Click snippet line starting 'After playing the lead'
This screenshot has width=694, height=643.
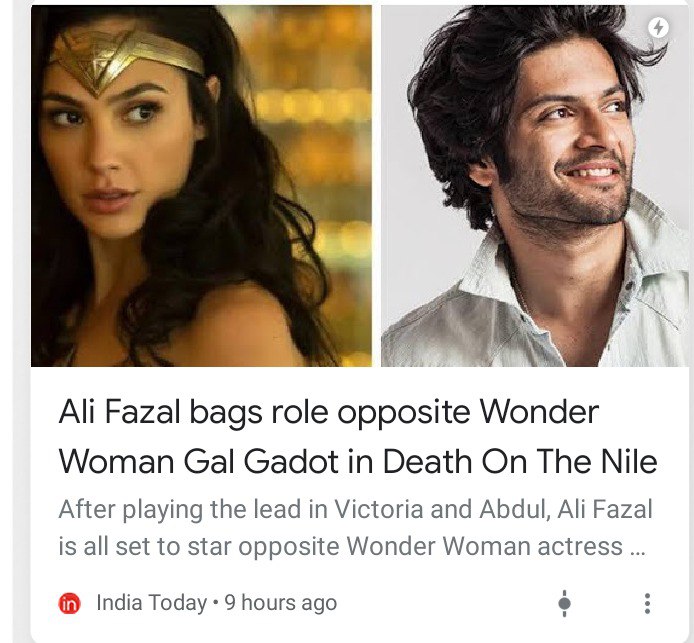pos(355,509)
